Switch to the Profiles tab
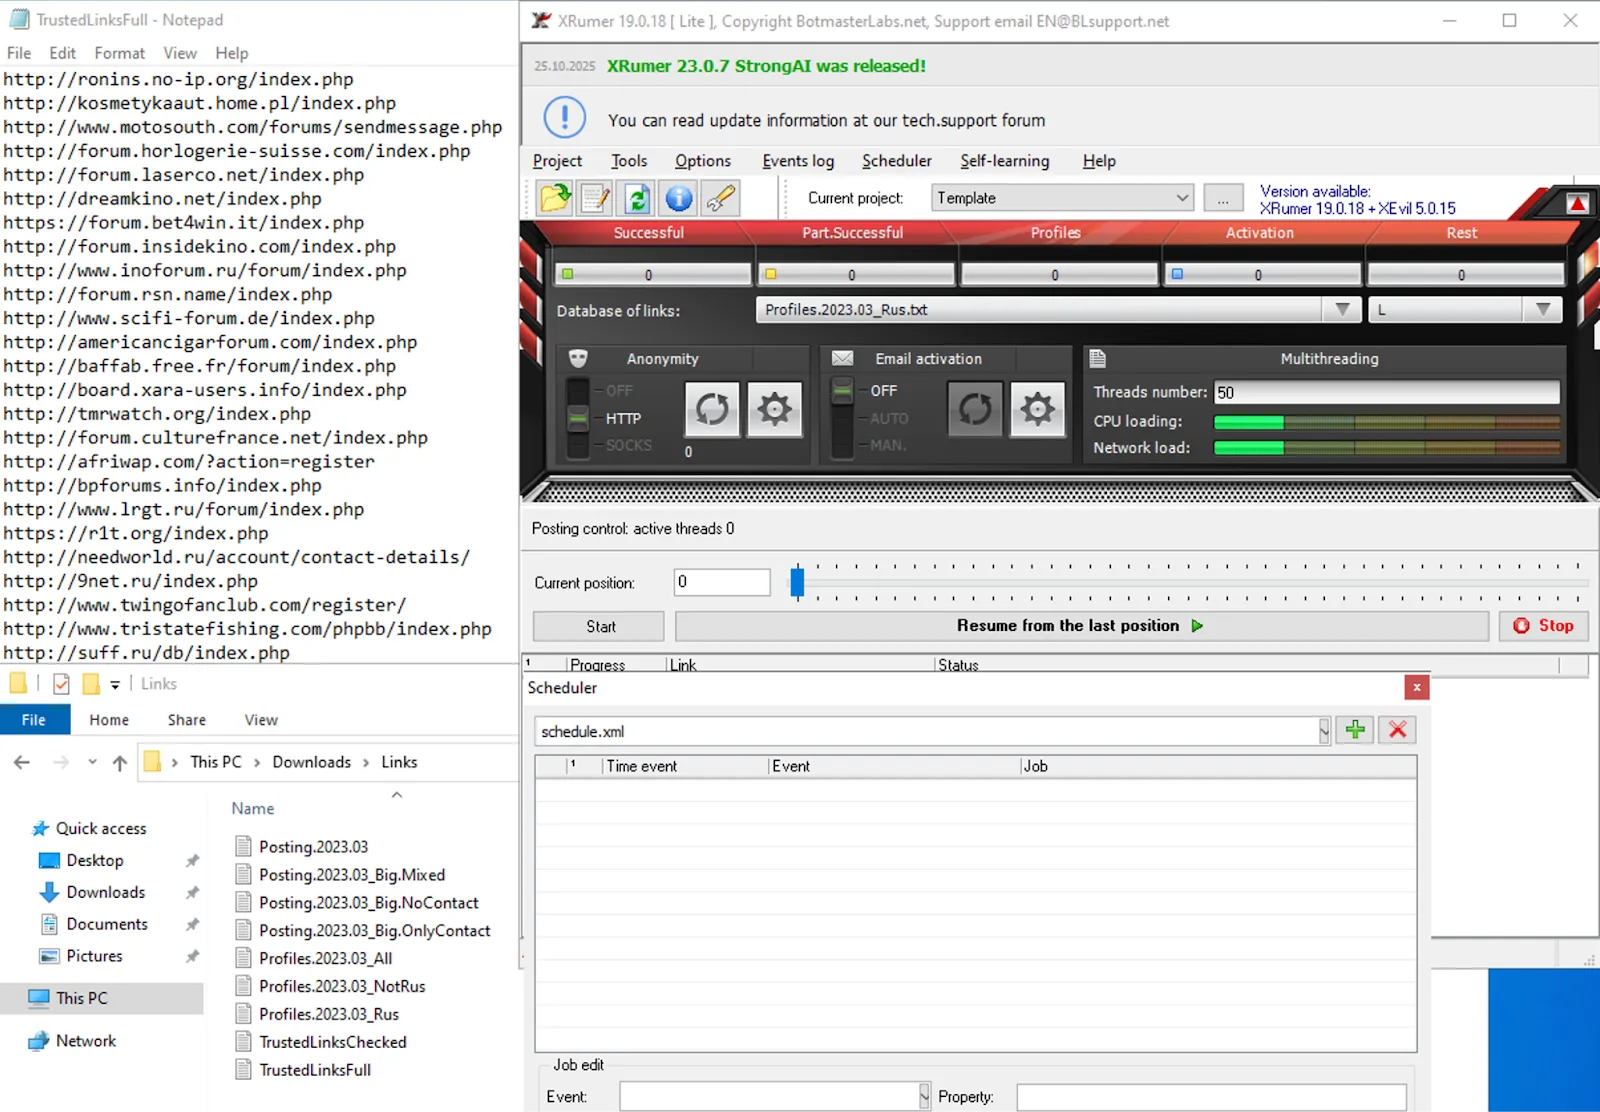The width and height of the screenshot is (1600, 1112). pos(1055,233)
